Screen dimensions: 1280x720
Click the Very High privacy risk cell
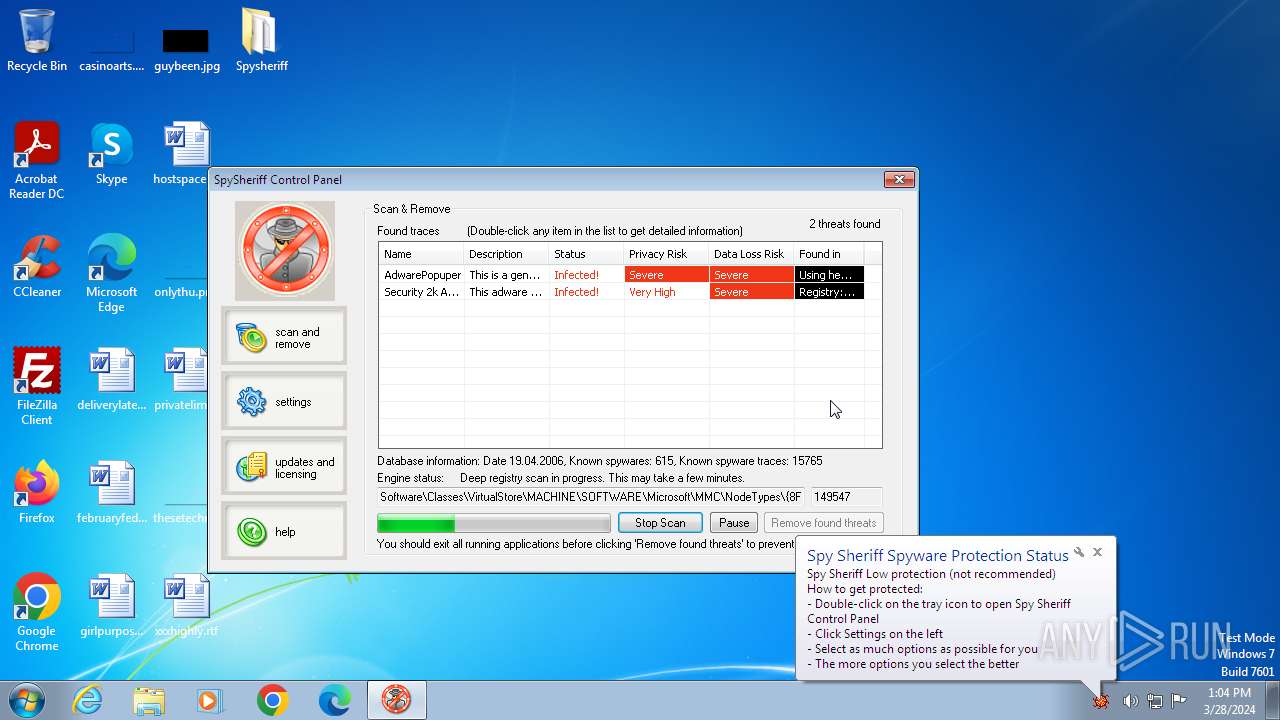click(x=667, y=292)
